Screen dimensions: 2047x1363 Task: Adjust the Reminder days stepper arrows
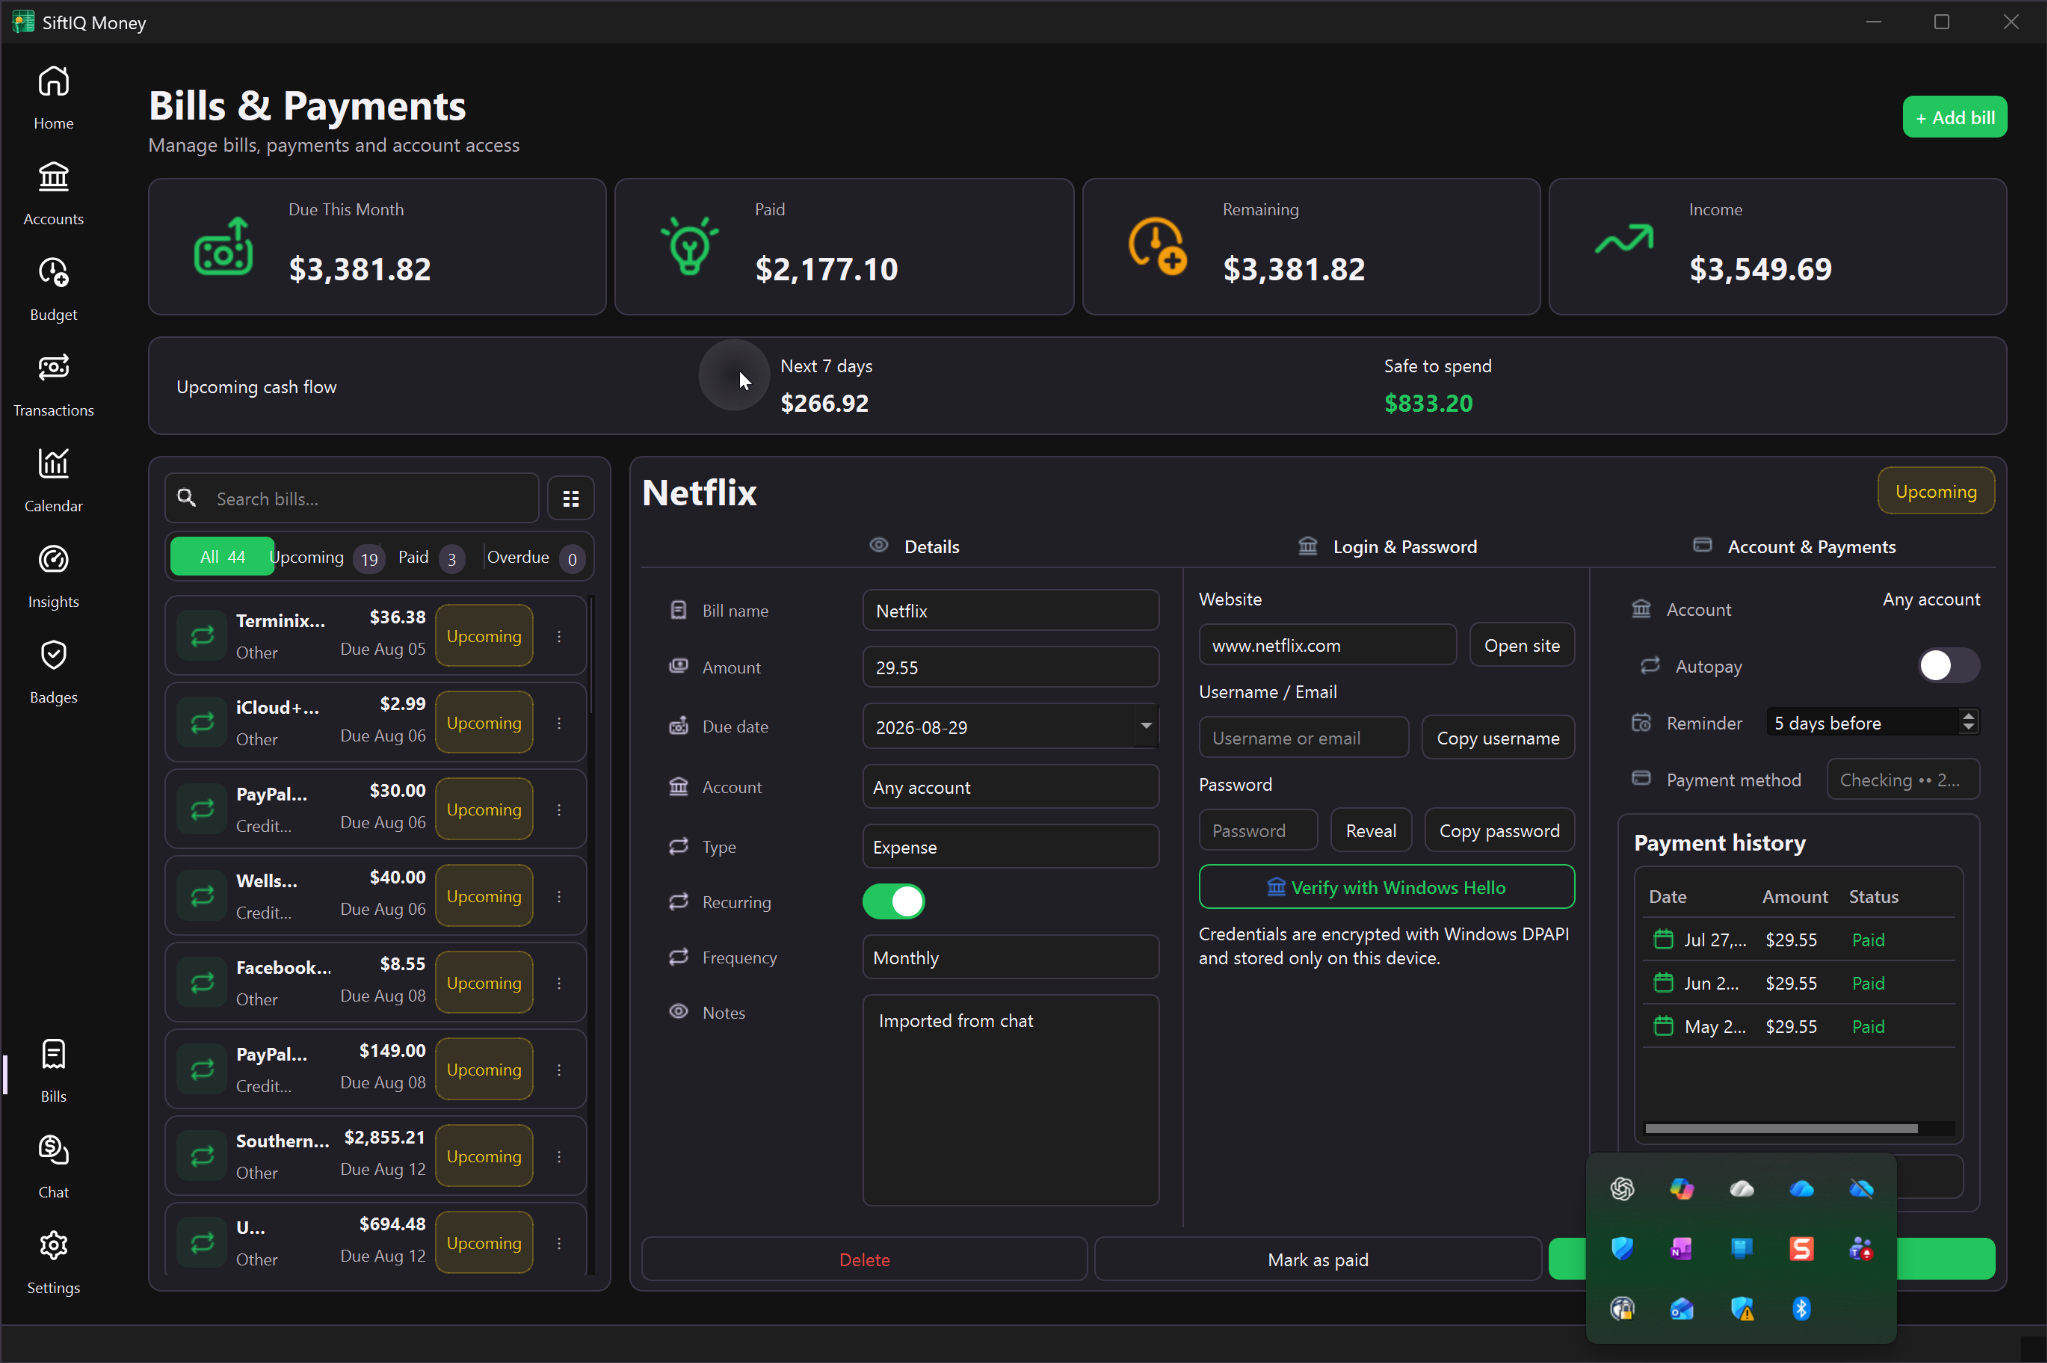click(1968, 722)
